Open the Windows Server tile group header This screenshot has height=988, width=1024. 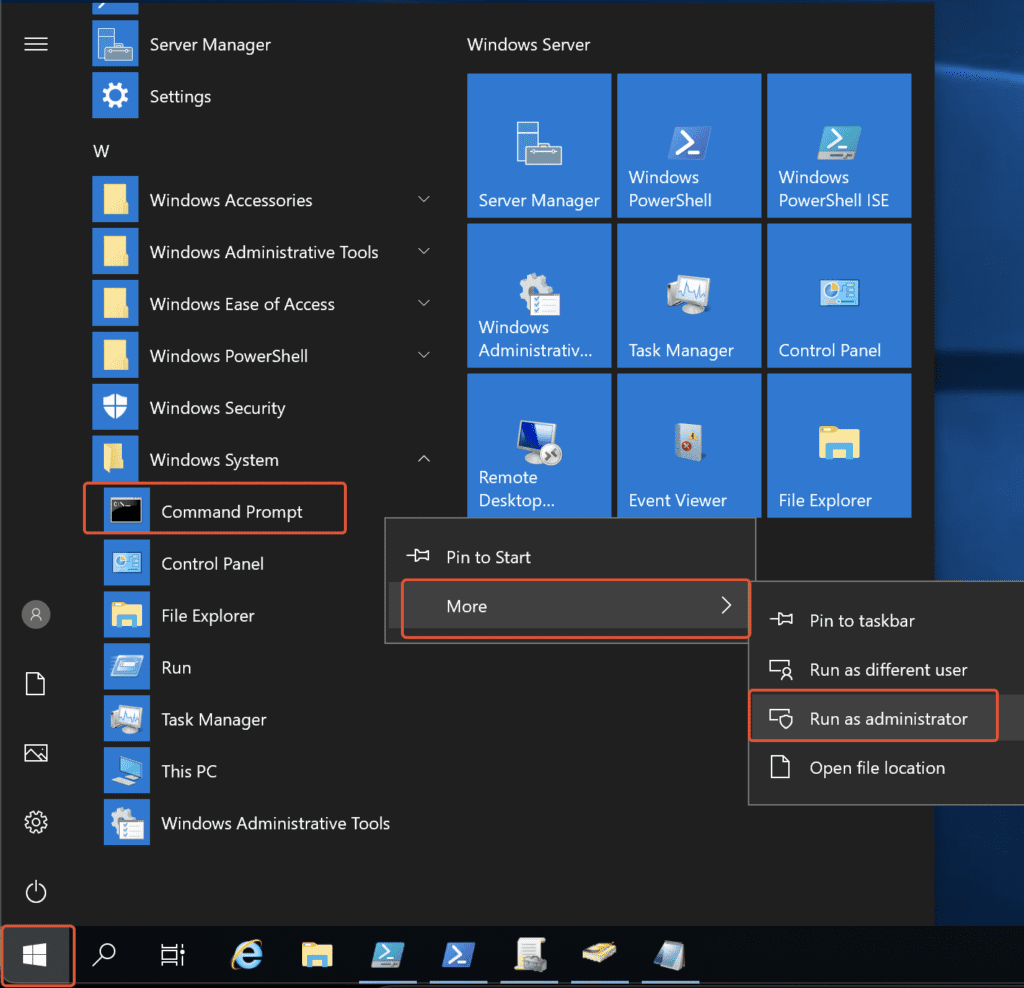click(x=528, y=44)
